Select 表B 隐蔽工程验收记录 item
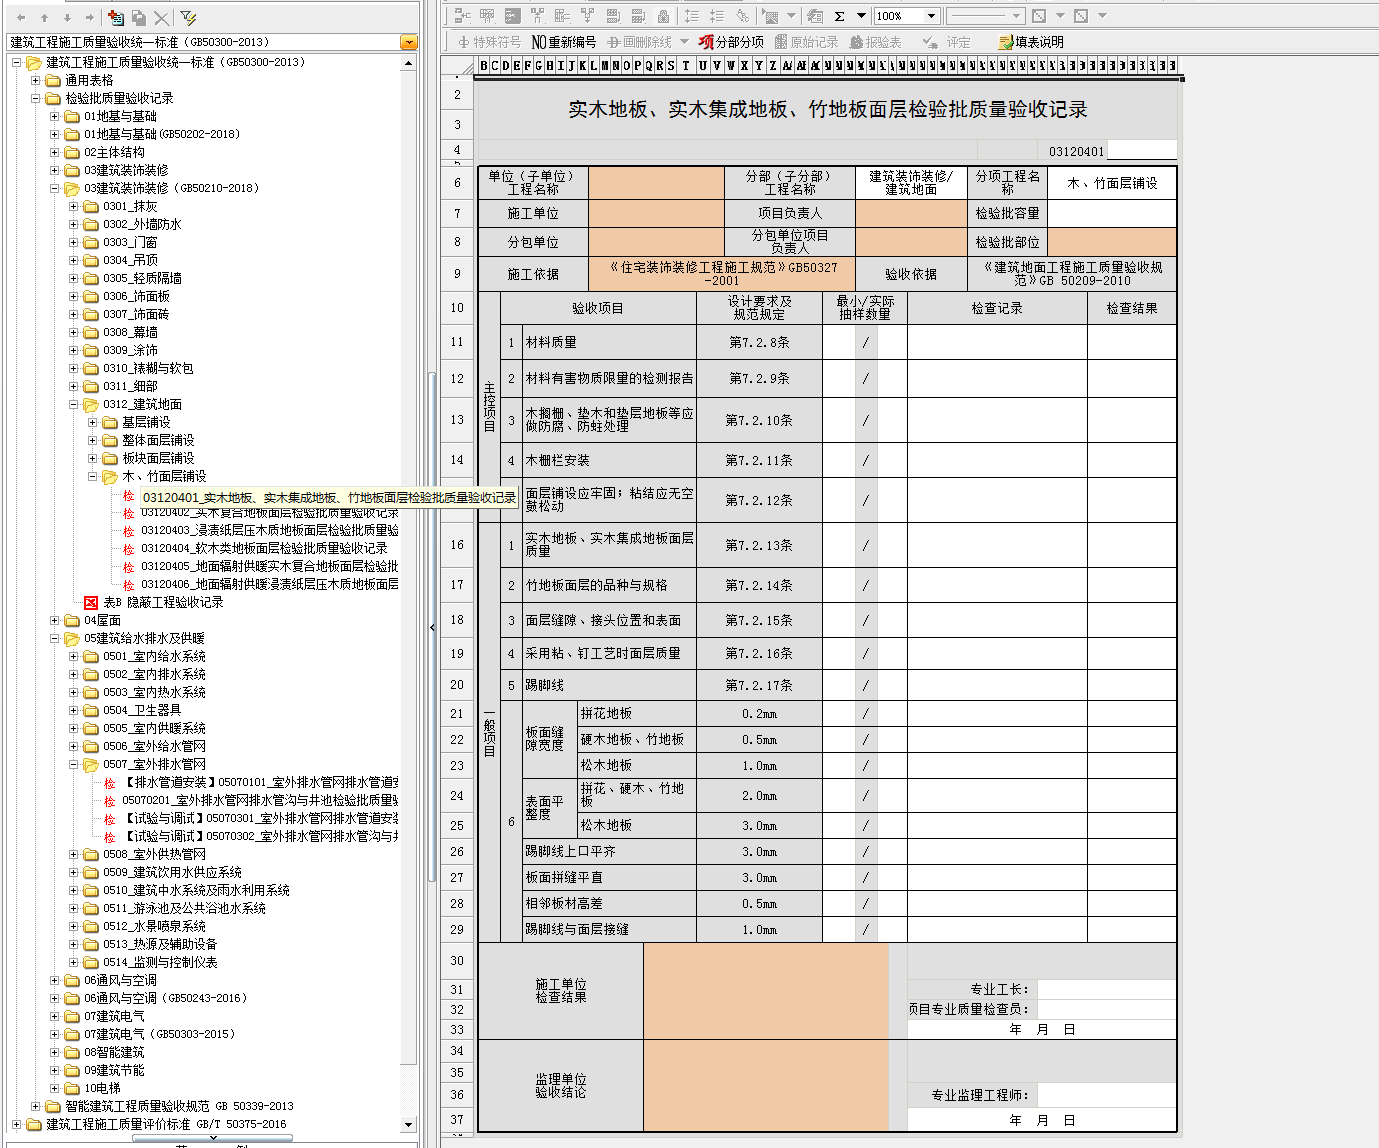The image size is (1379, 1148). pyautogui.click(x=163, y=602)
